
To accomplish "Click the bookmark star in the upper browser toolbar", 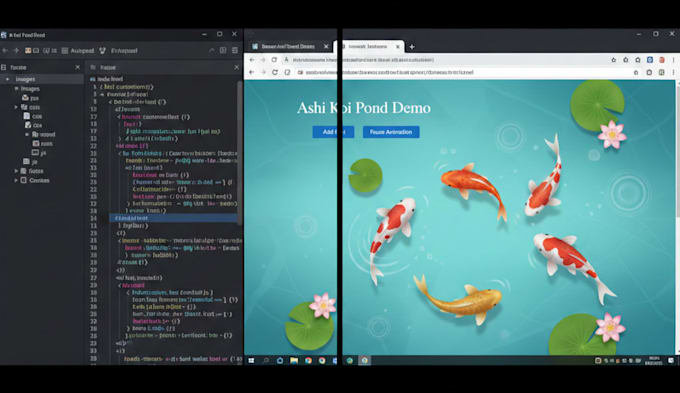I will pos(614,60).
